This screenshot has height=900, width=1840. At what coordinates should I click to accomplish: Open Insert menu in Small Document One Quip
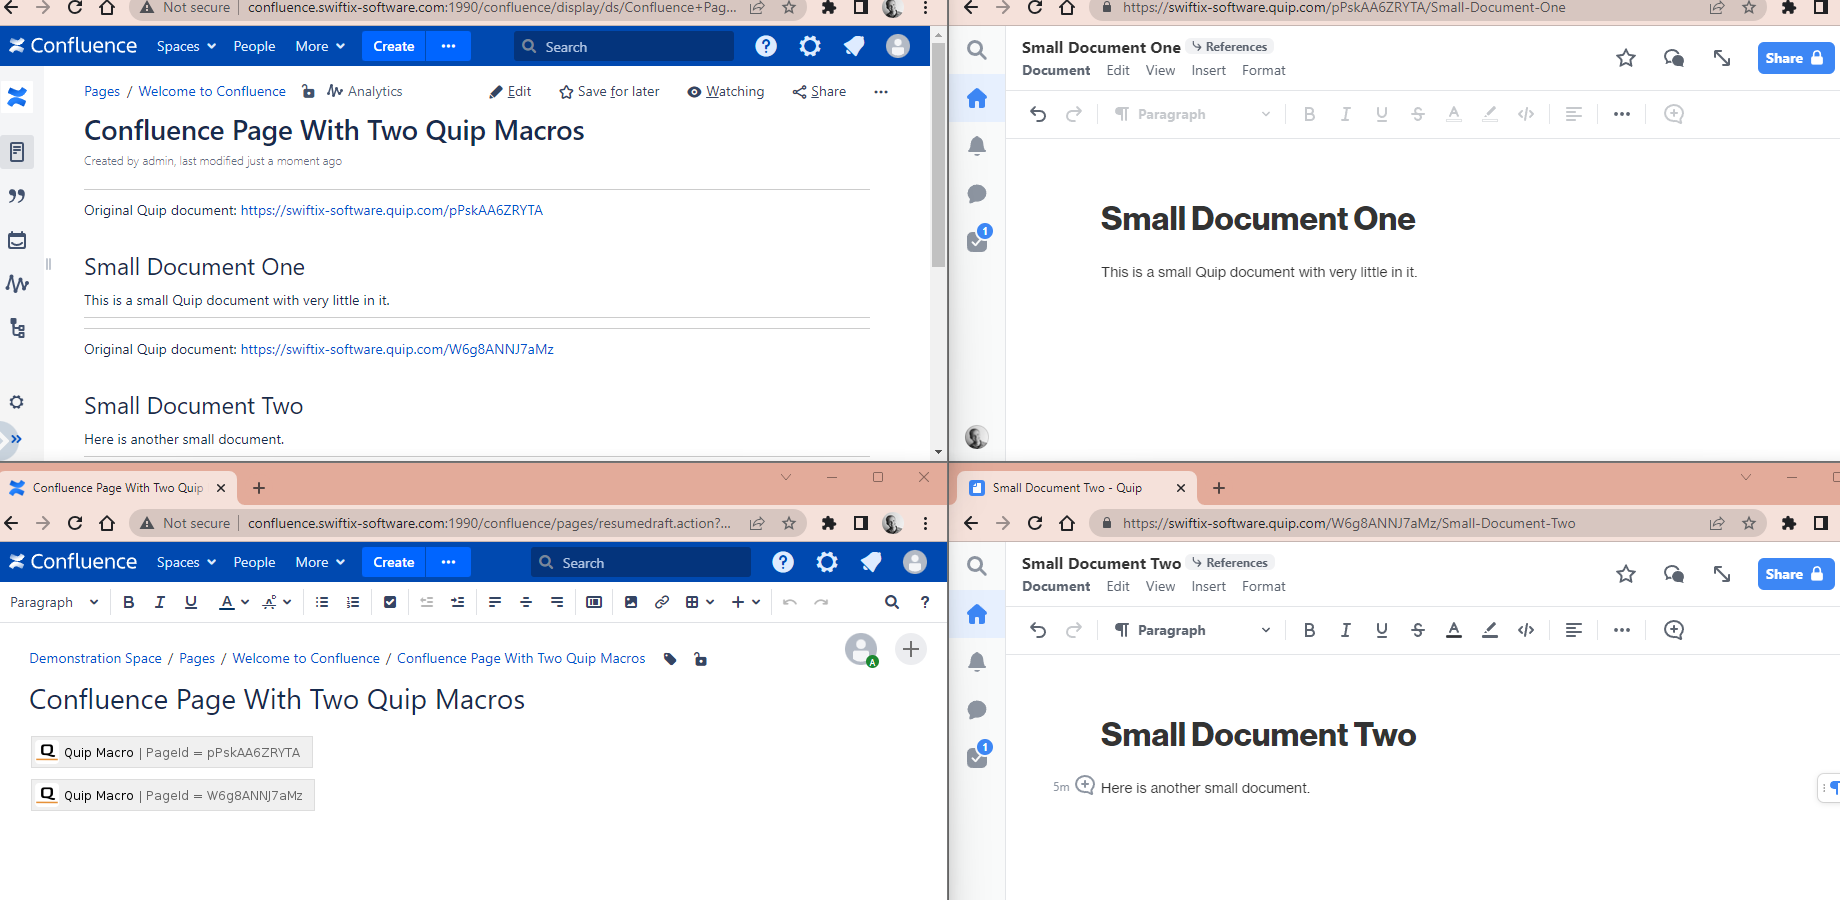(x=1208, y=71)
